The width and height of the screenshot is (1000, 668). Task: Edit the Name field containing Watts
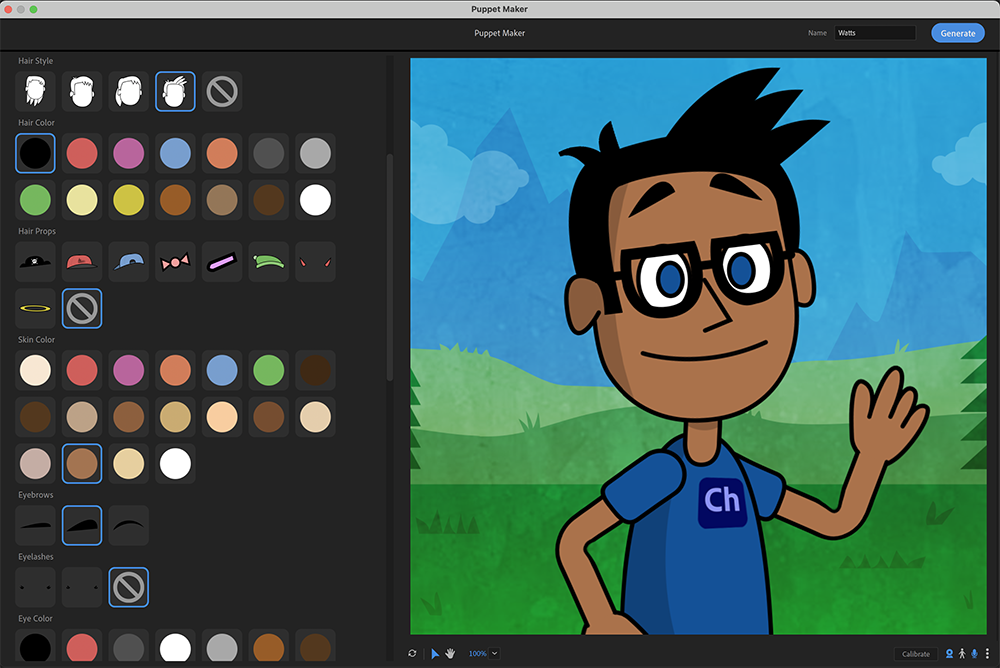[x=874, y=33]
